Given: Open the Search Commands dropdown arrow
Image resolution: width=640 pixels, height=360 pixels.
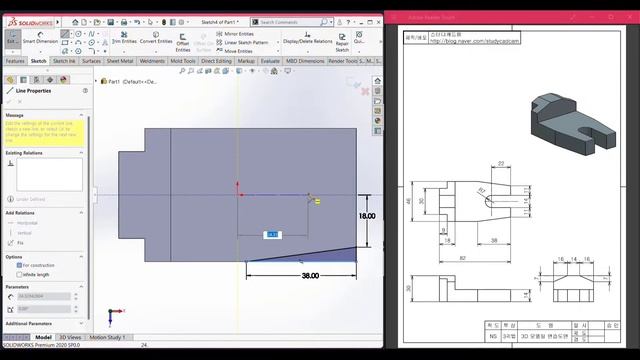Looking at the screenshot, I should 331,22.
